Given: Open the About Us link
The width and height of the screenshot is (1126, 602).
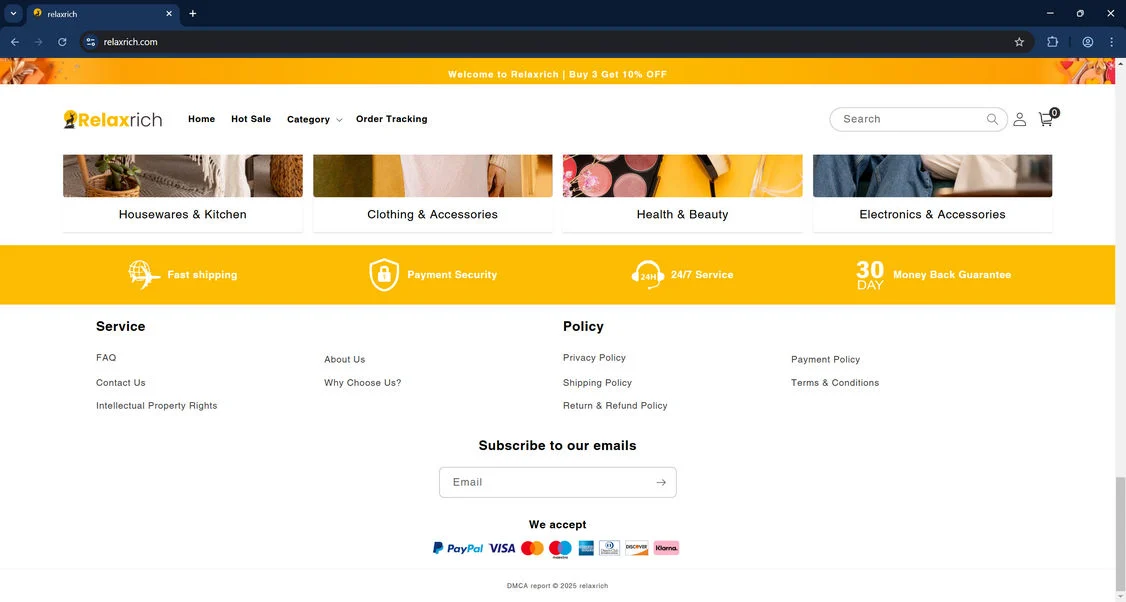Looking at the screenshot, I should (345, 359).
